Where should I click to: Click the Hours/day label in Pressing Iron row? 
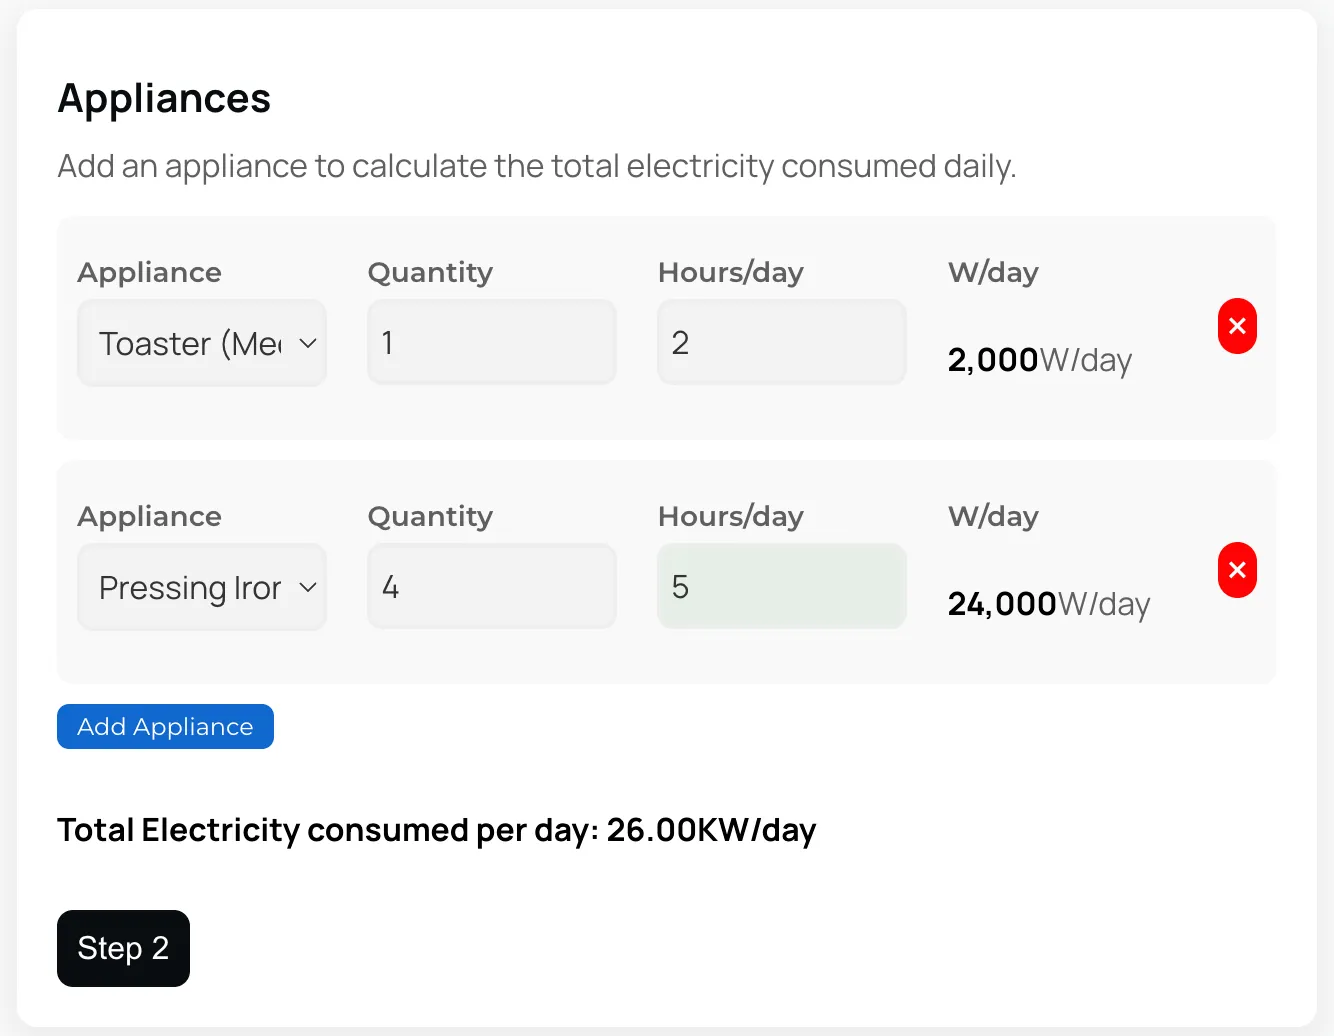(730, 516)
